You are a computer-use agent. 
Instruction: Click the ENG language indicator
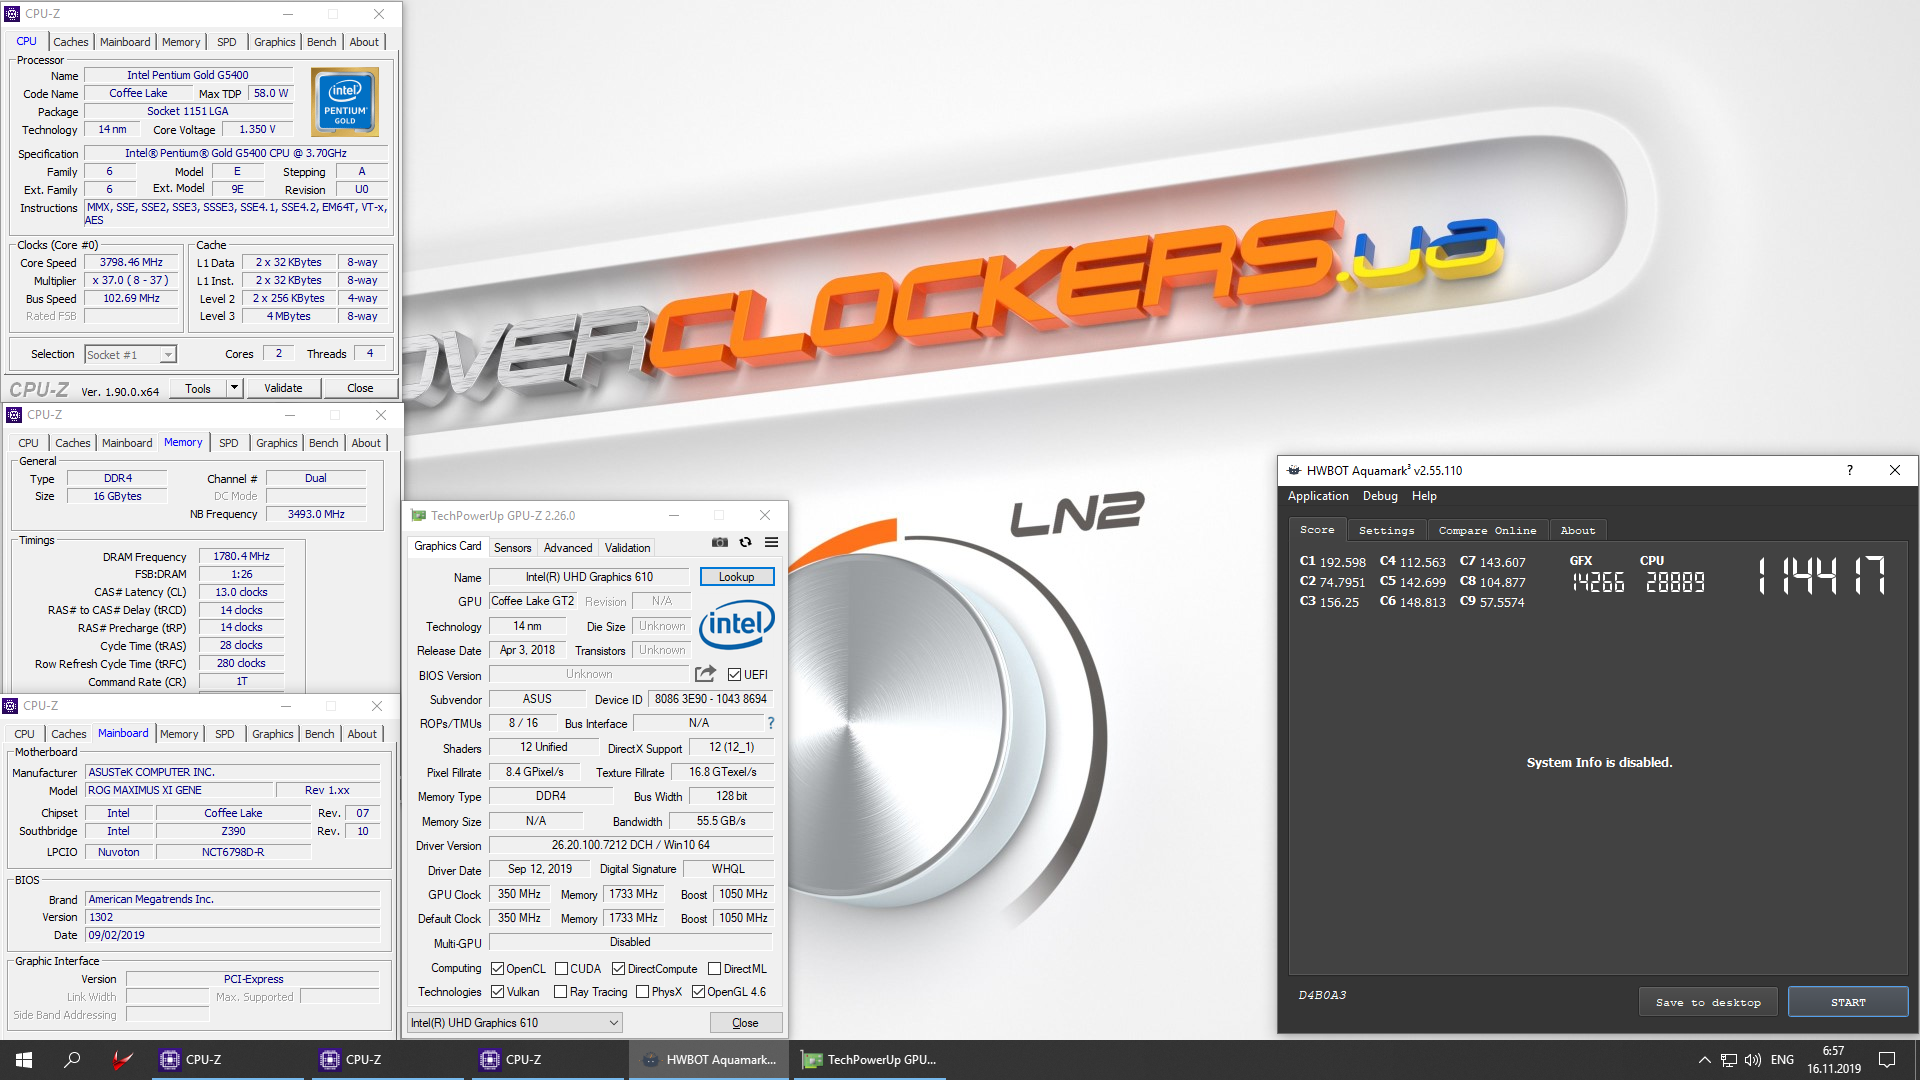[x=1782, y=1060]
